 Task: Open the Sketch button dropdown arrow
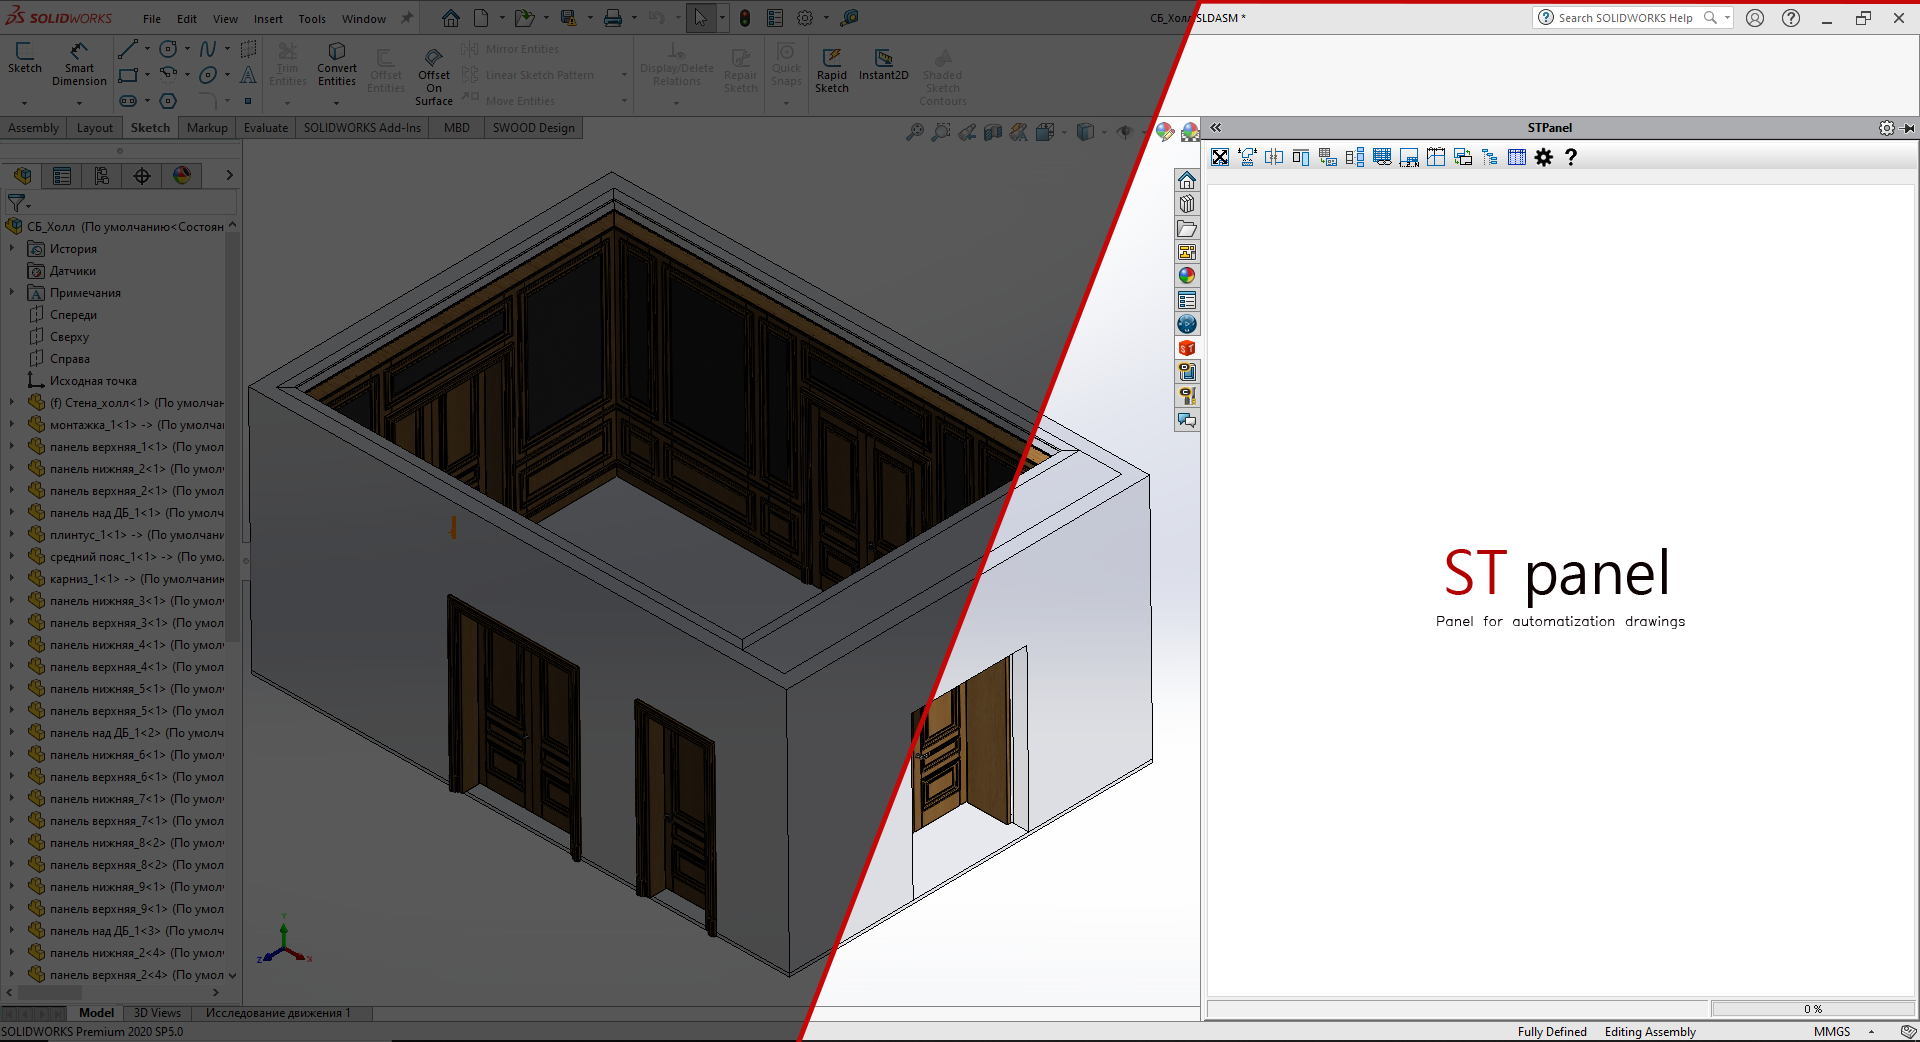click(x=24, y=102)
